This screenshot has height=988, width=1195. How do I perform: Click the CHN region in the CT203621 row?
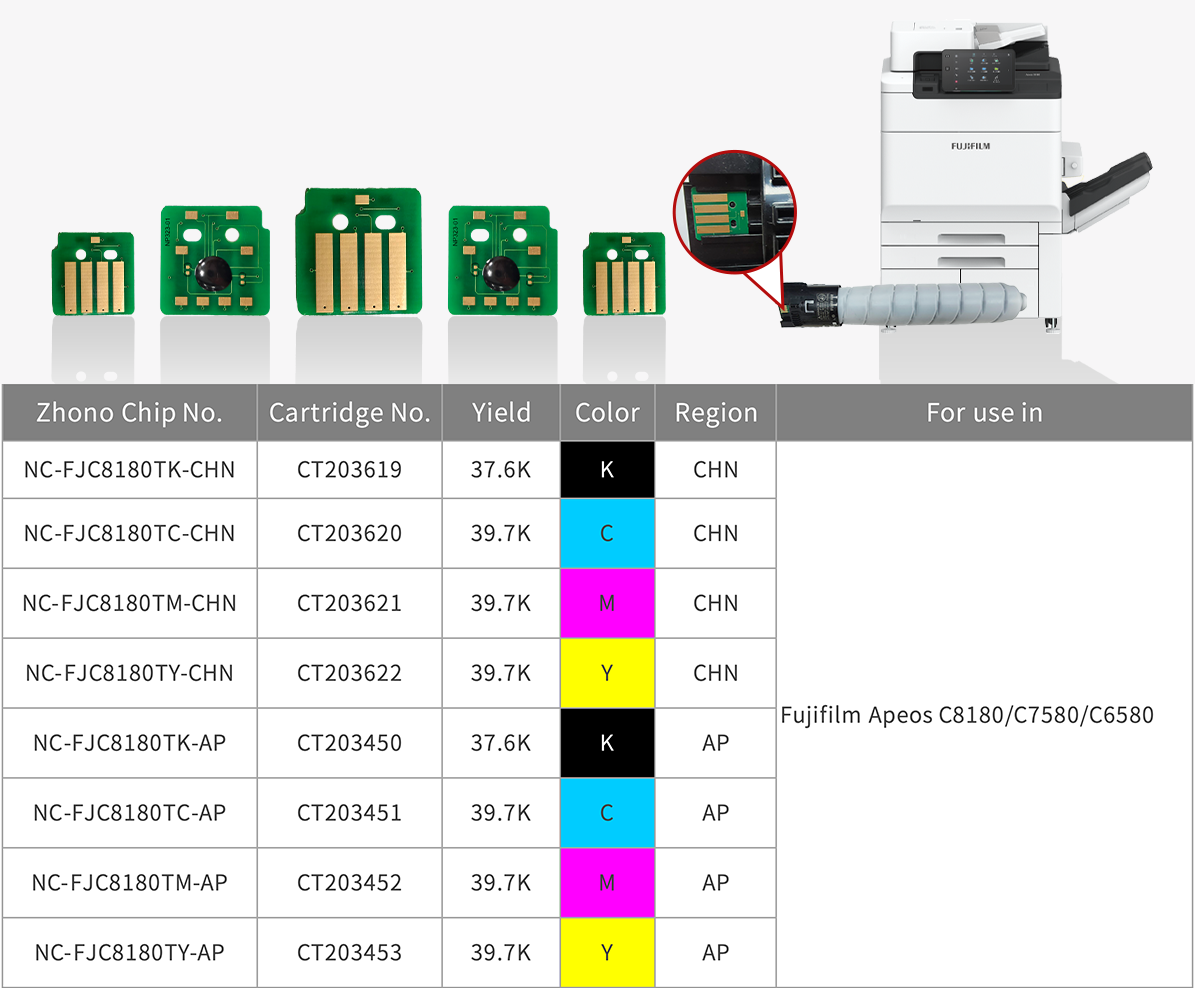(x=716, y=603)
